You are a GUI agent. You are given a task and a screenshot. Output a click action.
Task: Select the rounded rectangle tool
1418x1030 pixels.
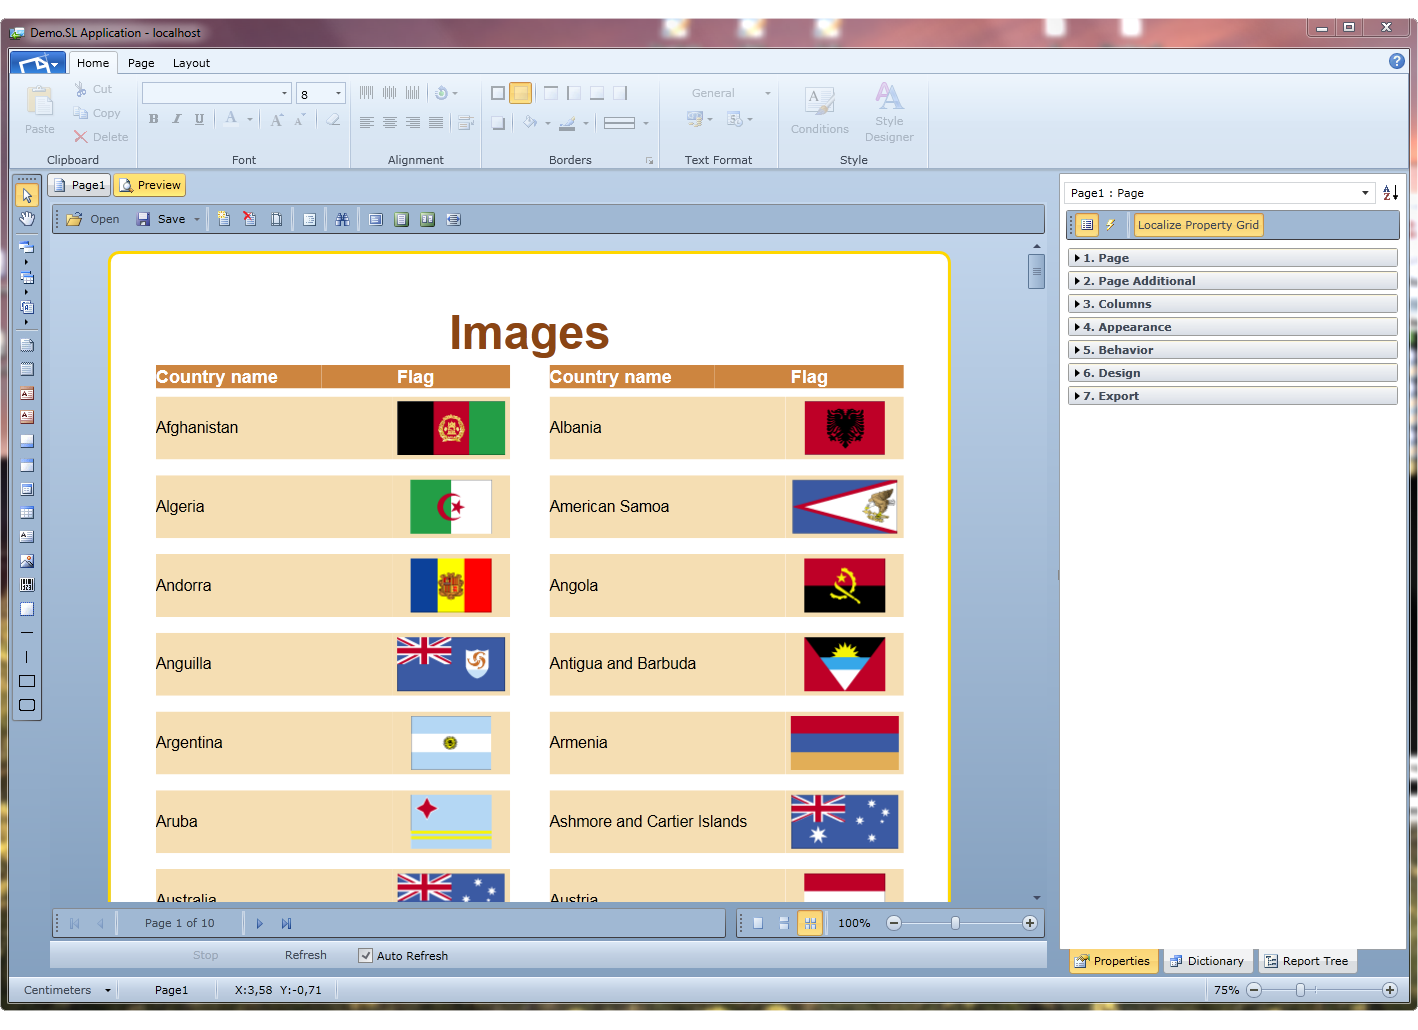27,705
